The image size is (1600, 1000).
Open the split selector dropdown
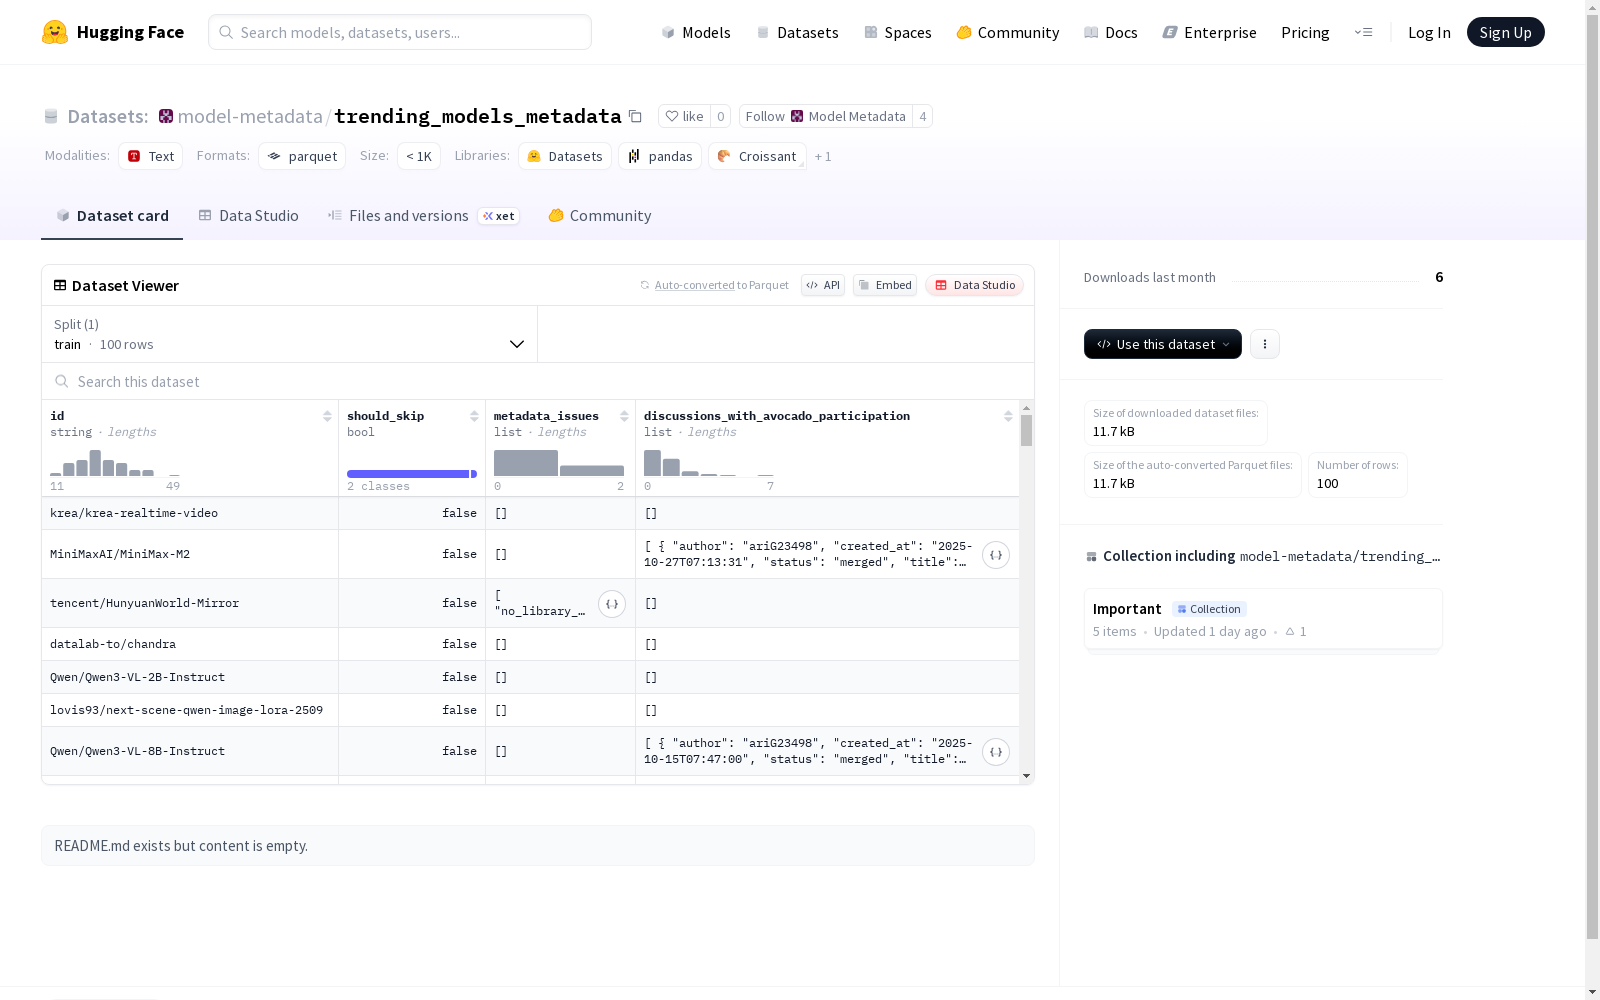click(289, 334)
